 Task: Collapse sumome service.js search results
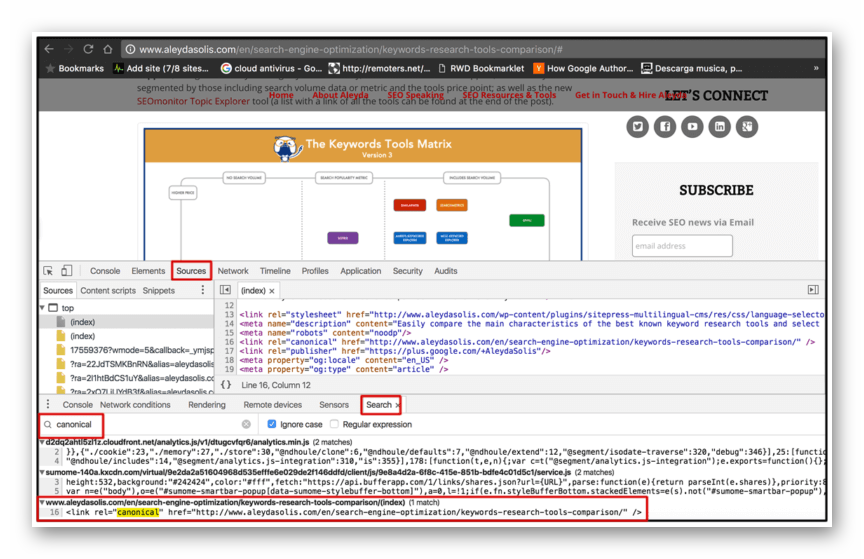pyautogui.click(x=42, y=472)
